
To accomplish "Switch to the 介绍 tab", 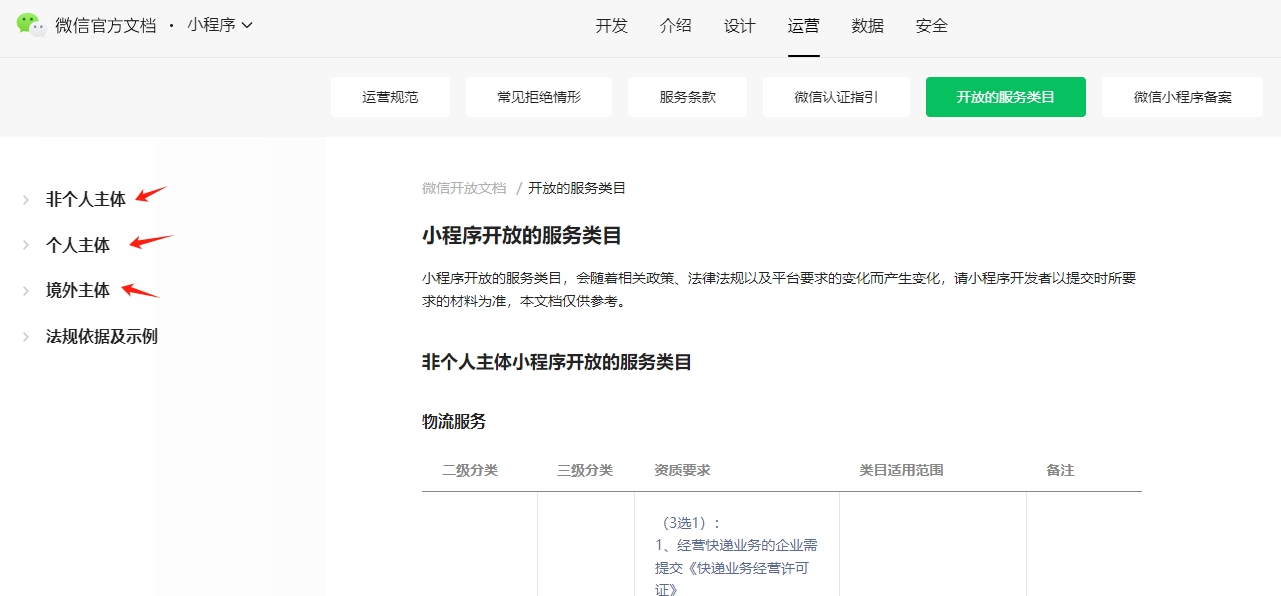I will pyautogui.click(x=676, y=26).
